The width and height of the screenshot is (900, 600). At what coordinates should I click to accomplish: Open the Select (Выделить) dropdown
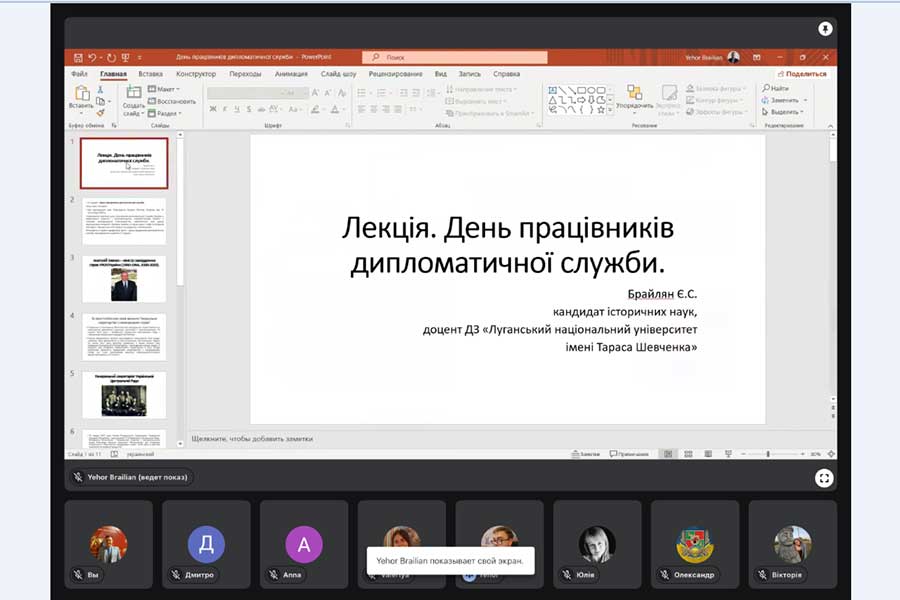point(784,112)
